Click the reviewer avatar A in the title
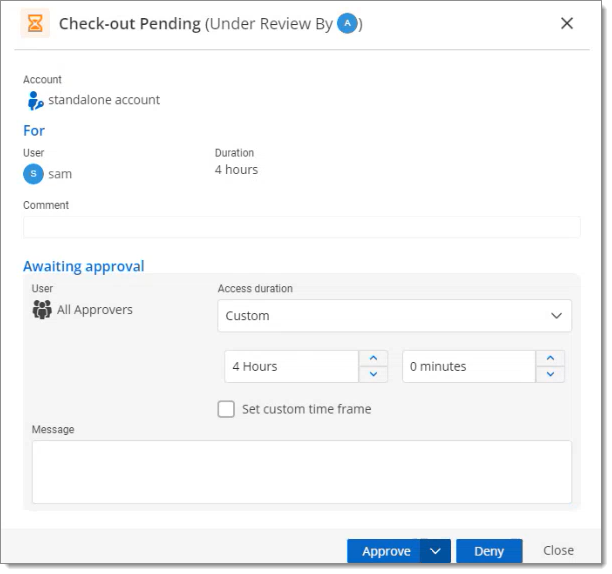This screenshot has height=574, width=612. (347, 23)
